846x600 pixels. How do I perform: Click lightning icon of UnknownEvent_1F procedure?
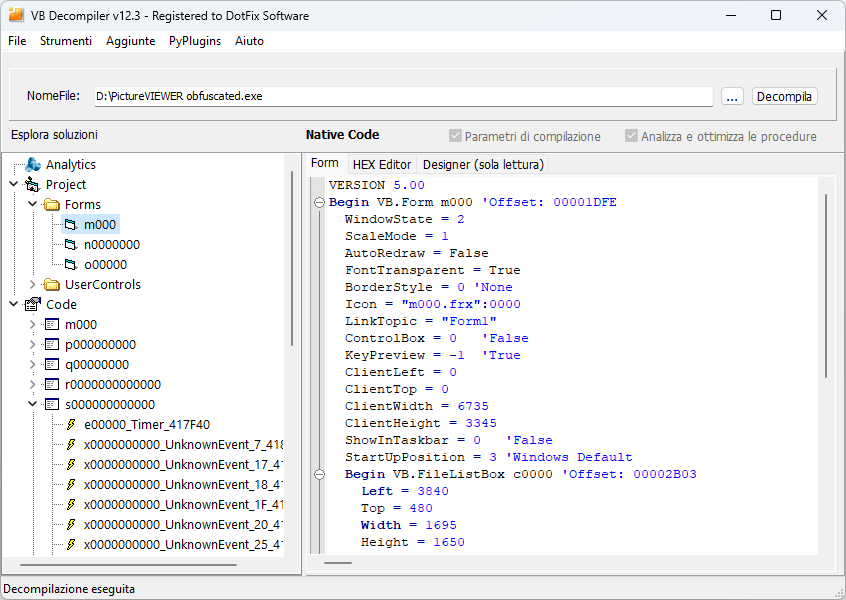pyautogui.click(x=71, y=504)
